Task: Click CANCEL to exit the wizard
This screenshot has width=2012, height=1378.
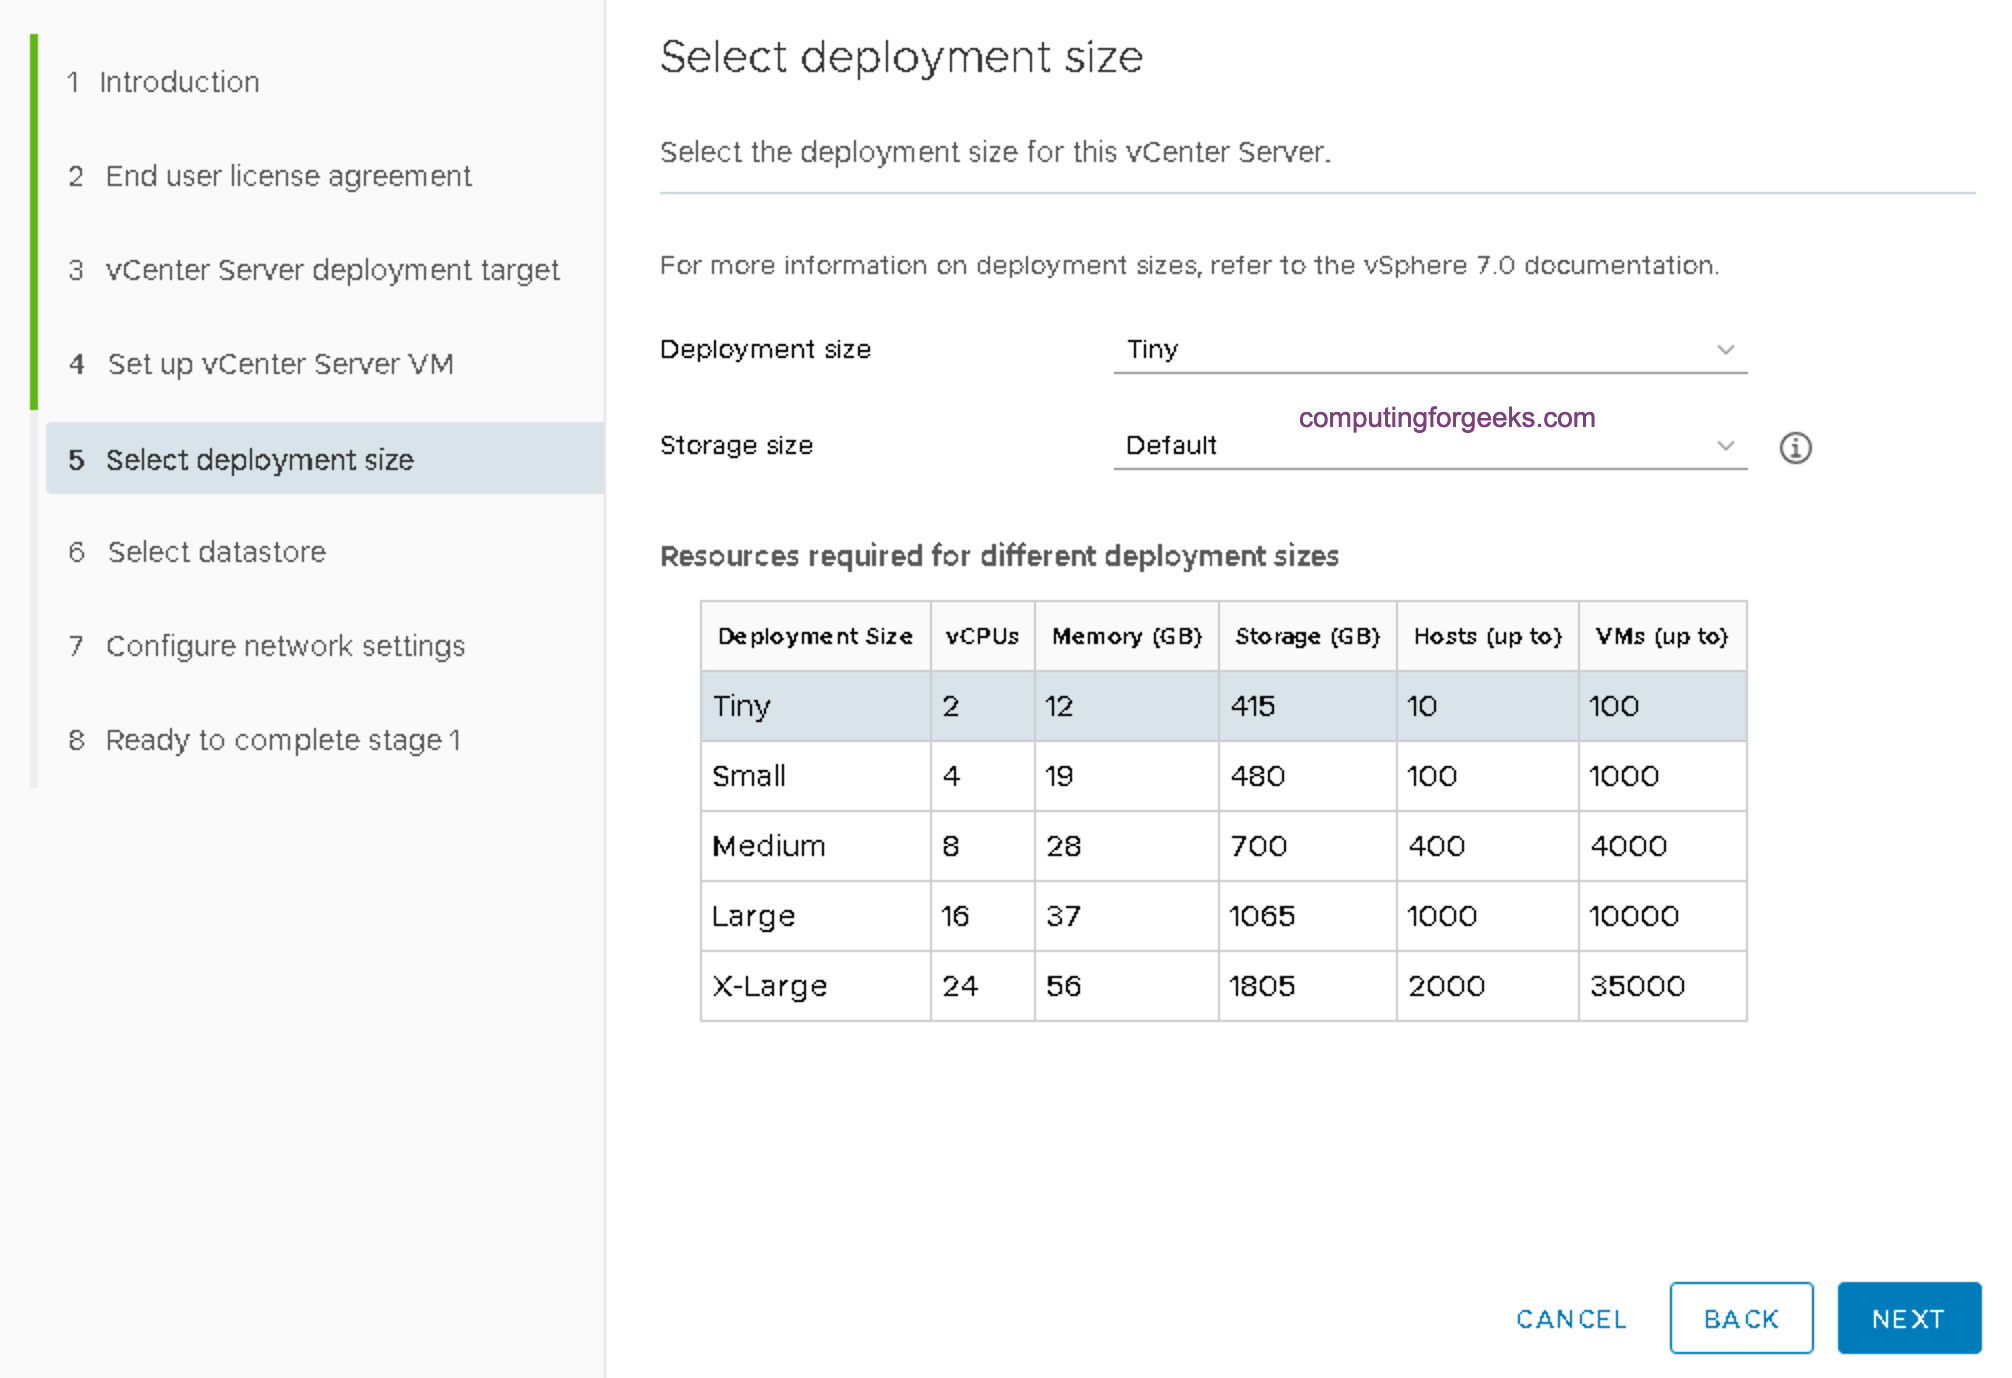Action: point(1570,1318)
